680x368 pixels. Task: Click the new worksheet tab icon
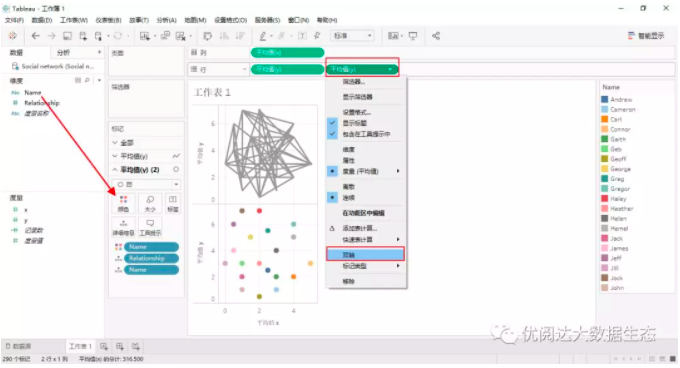(104, 346)
